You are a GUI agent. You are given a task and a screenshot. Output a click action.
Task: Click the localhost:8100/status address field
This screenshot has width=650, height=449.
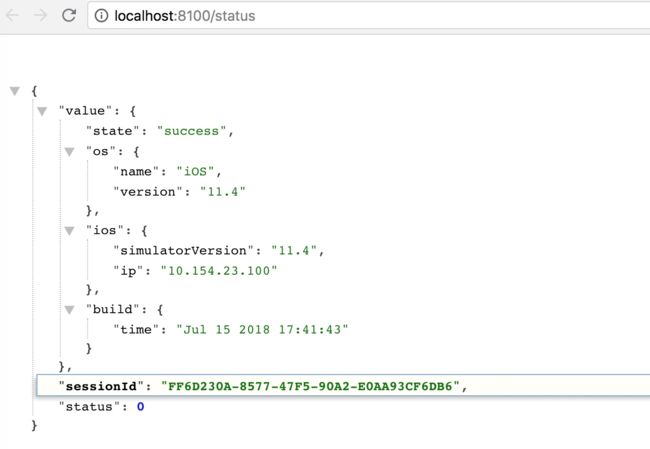[x=369, y=16]
